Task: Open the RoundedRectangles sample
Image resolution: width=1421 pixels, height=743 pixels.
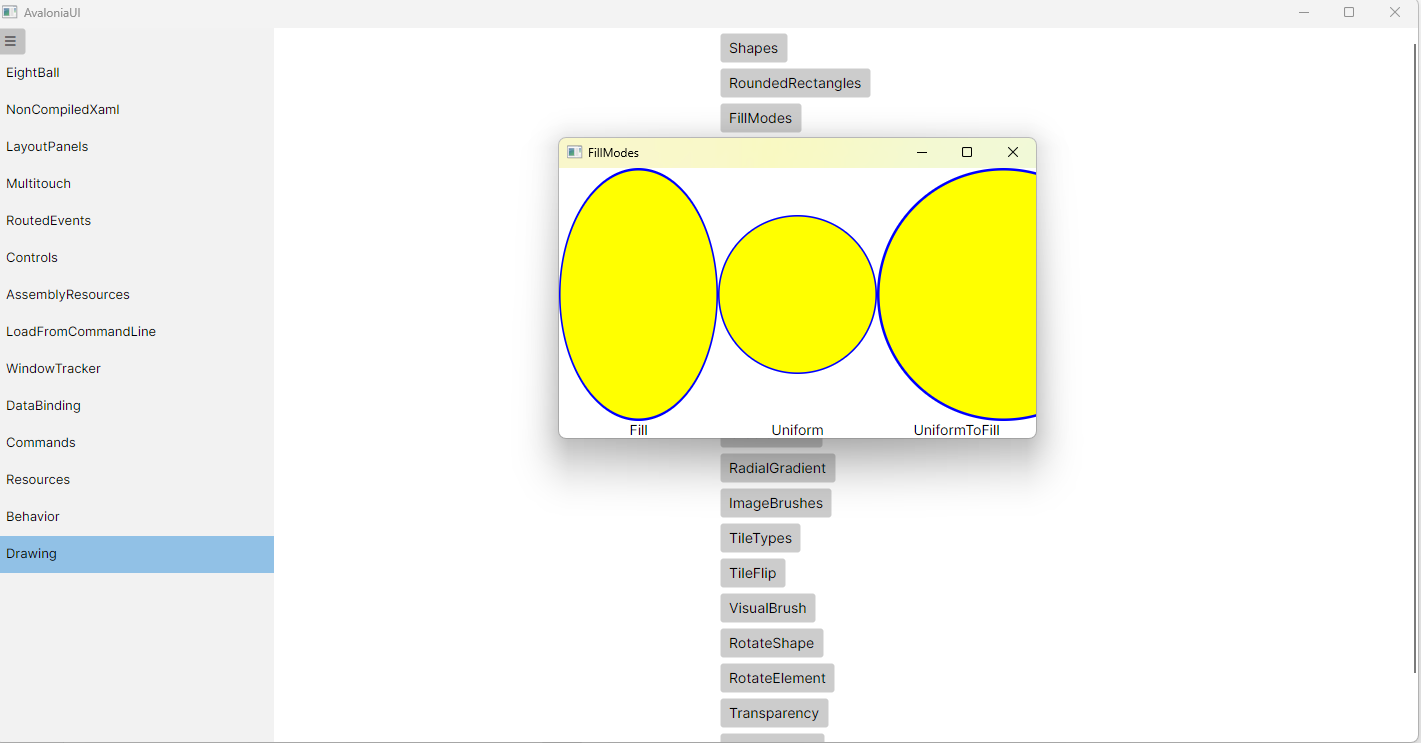Action: click(x=795, y=83)
